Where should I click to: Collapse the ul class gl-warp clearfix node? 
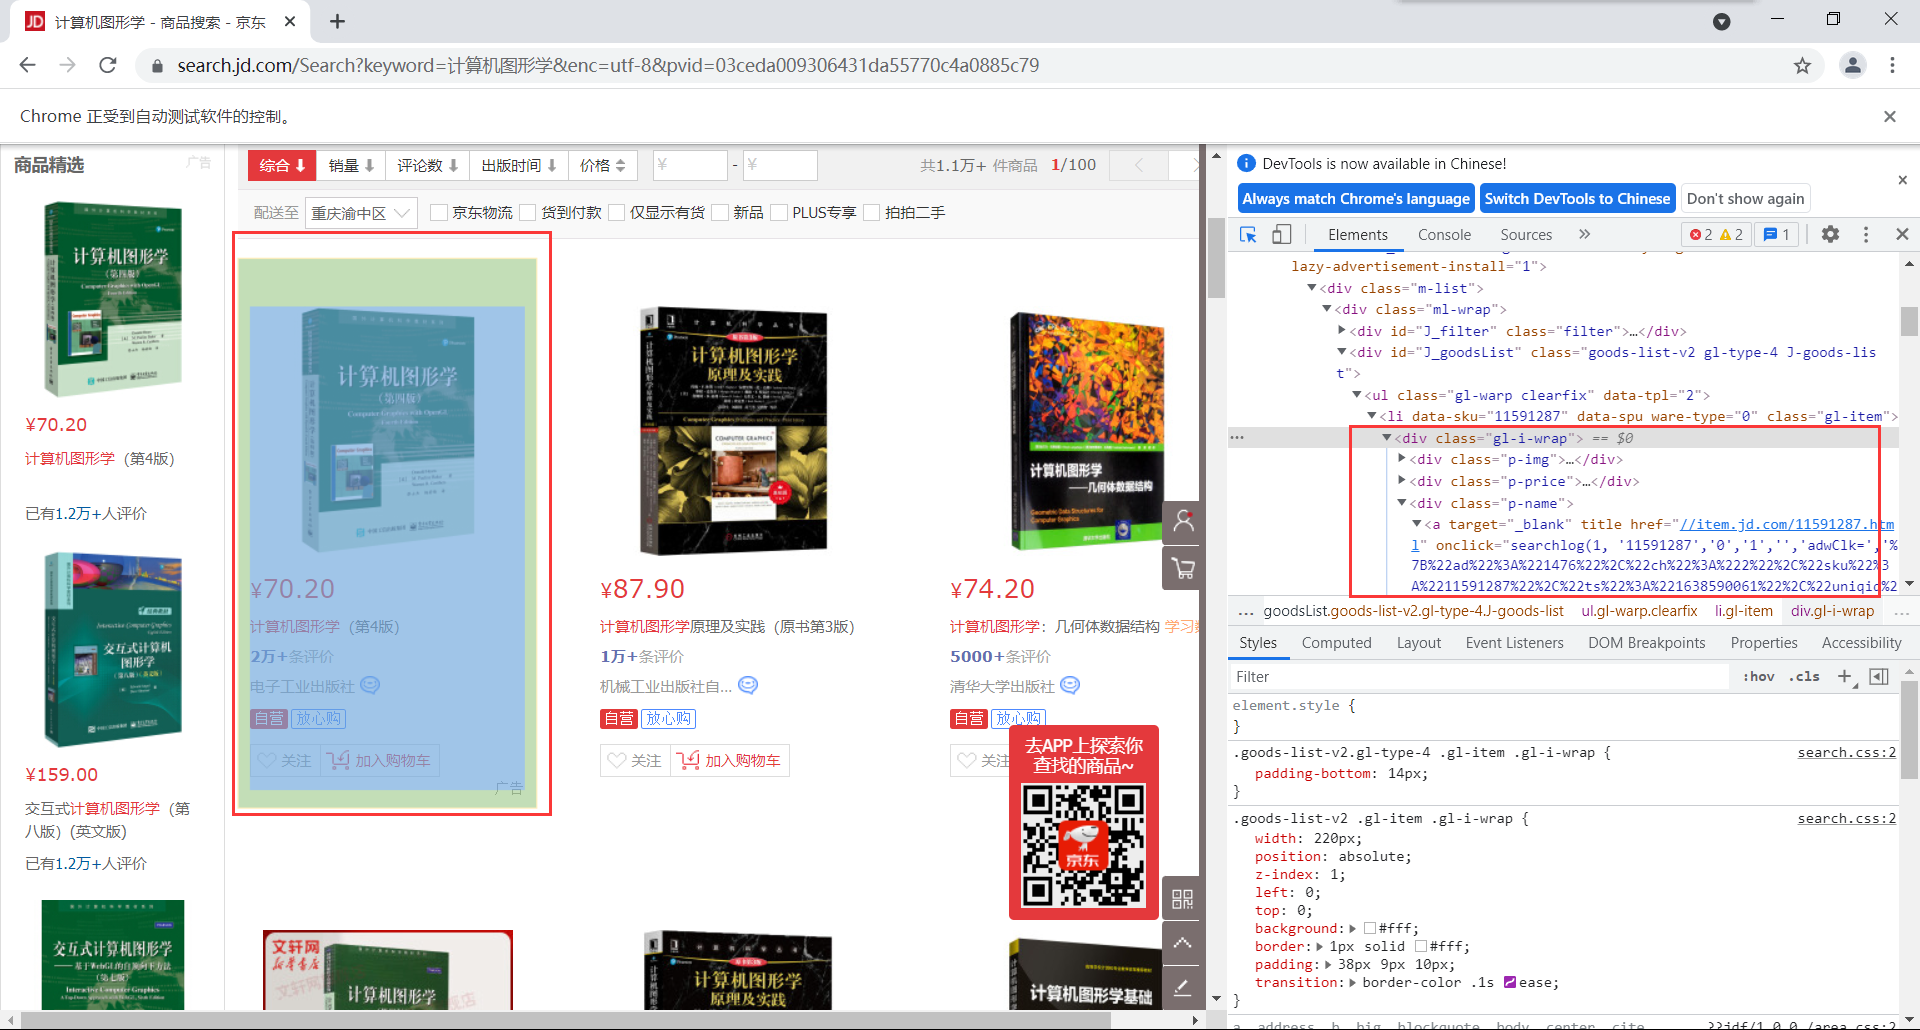tap(1357, 395)
